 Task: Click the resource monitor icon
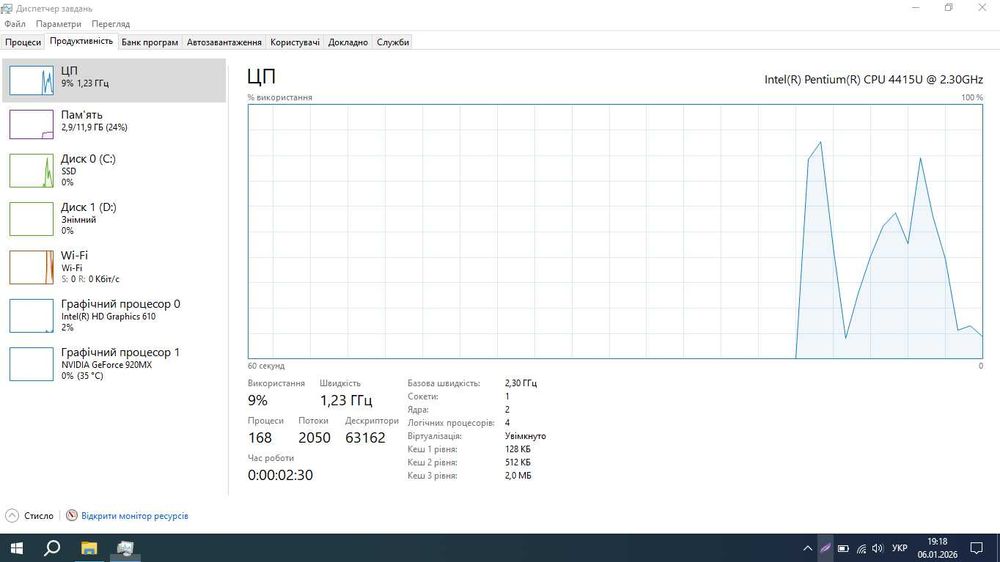pyautogui.click(x=72, y=515)
